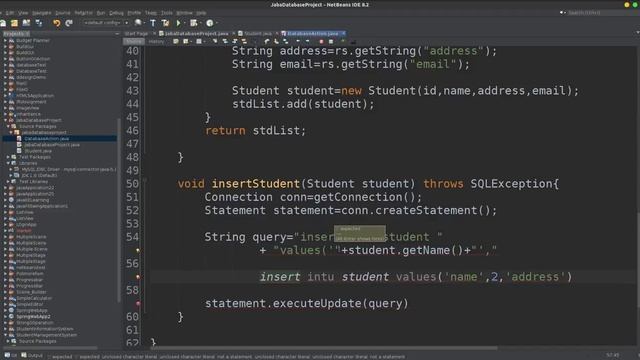Click the Undo arrow in toolbar
The height and width of the screenshot is (360, 640).
point(57,23)
